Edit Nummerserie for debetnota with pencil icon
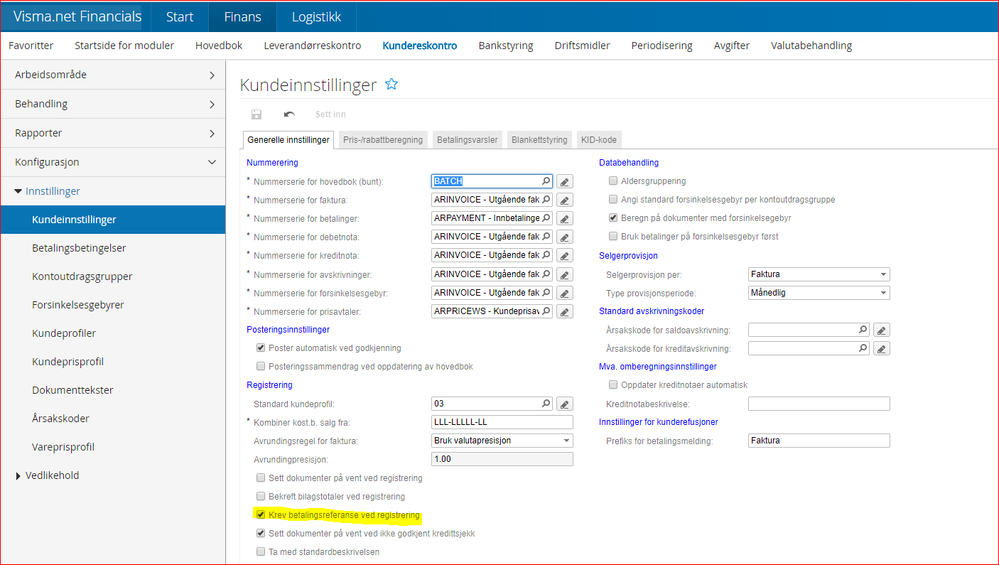This screenshot has height=565, width=999. (564, 237)
